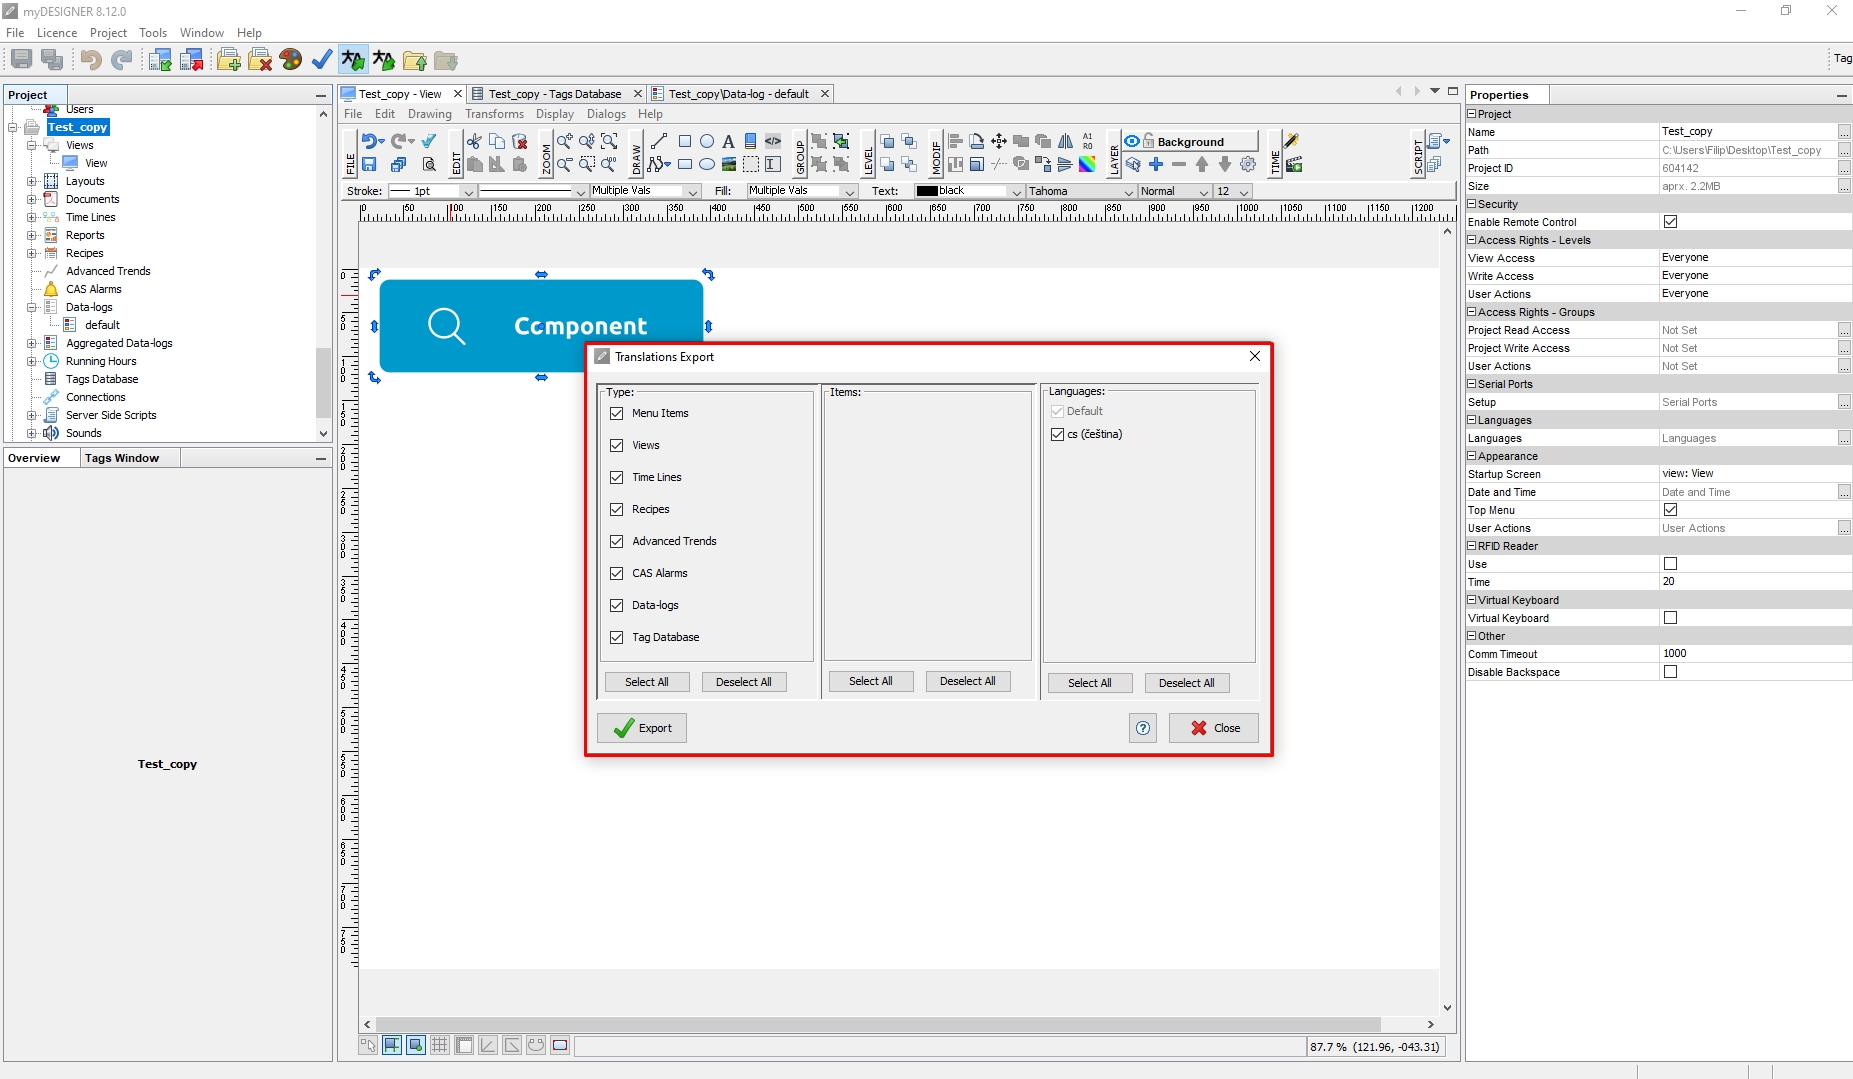Click Export button in Translations Export
The height and width of the screenshot is (1079, 1853).
click(x=642, y=728)
